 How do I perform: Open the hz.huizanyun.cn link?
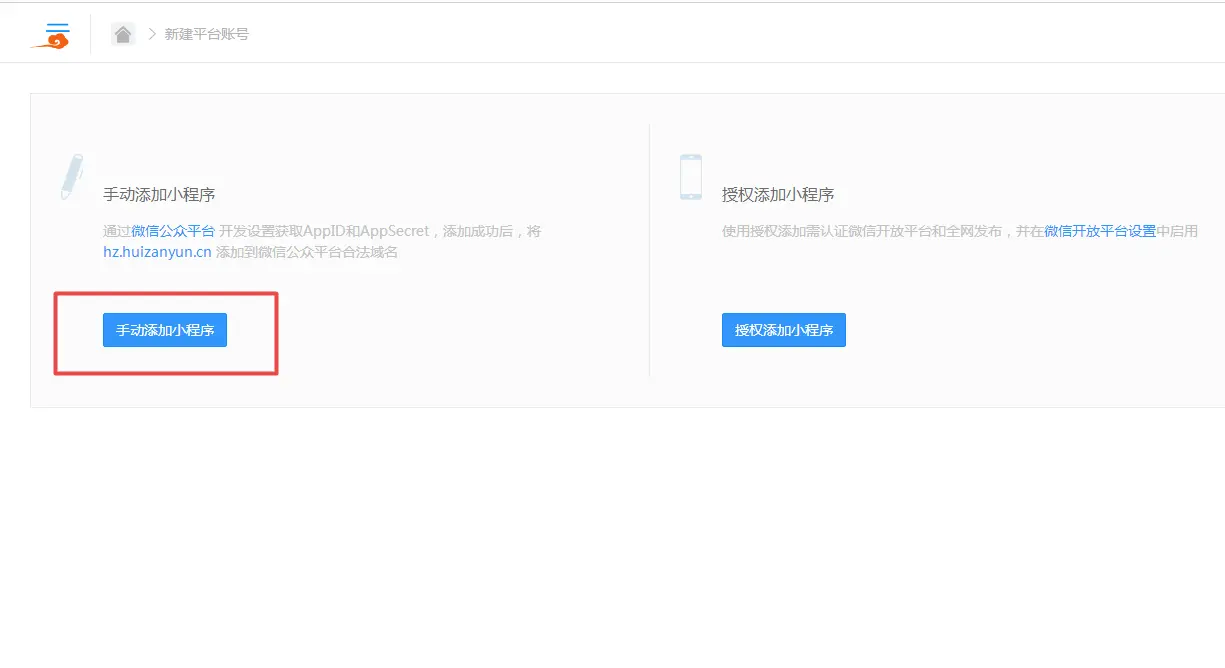click(x=157, y=252)
